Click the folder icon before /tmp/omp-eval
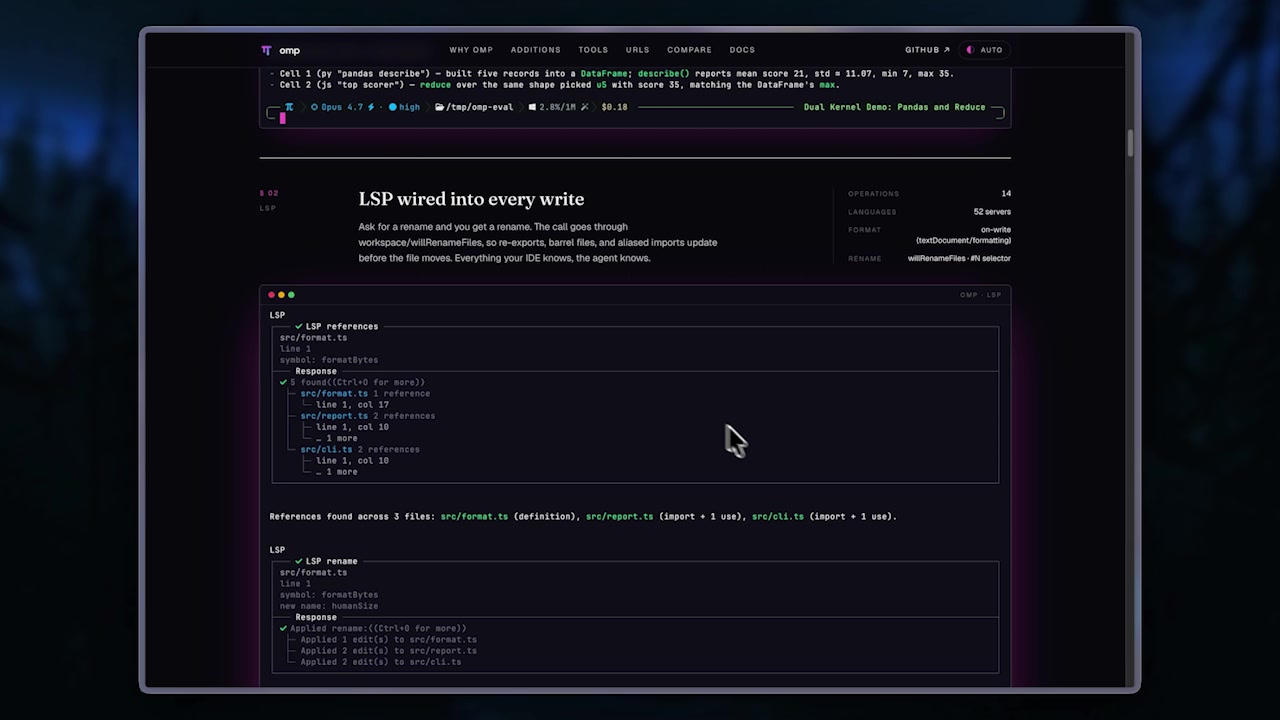 [440, 107]
